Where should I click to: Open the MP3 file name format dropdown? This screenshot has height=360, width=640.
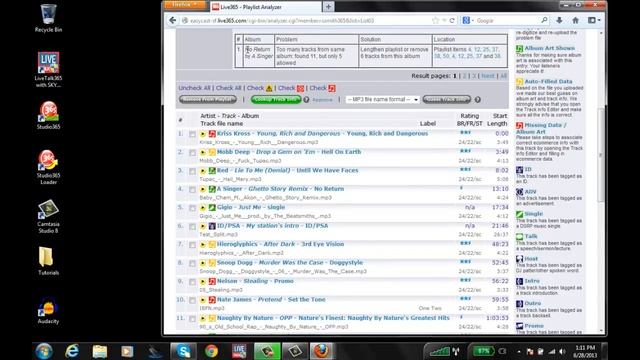click(382, 100)
